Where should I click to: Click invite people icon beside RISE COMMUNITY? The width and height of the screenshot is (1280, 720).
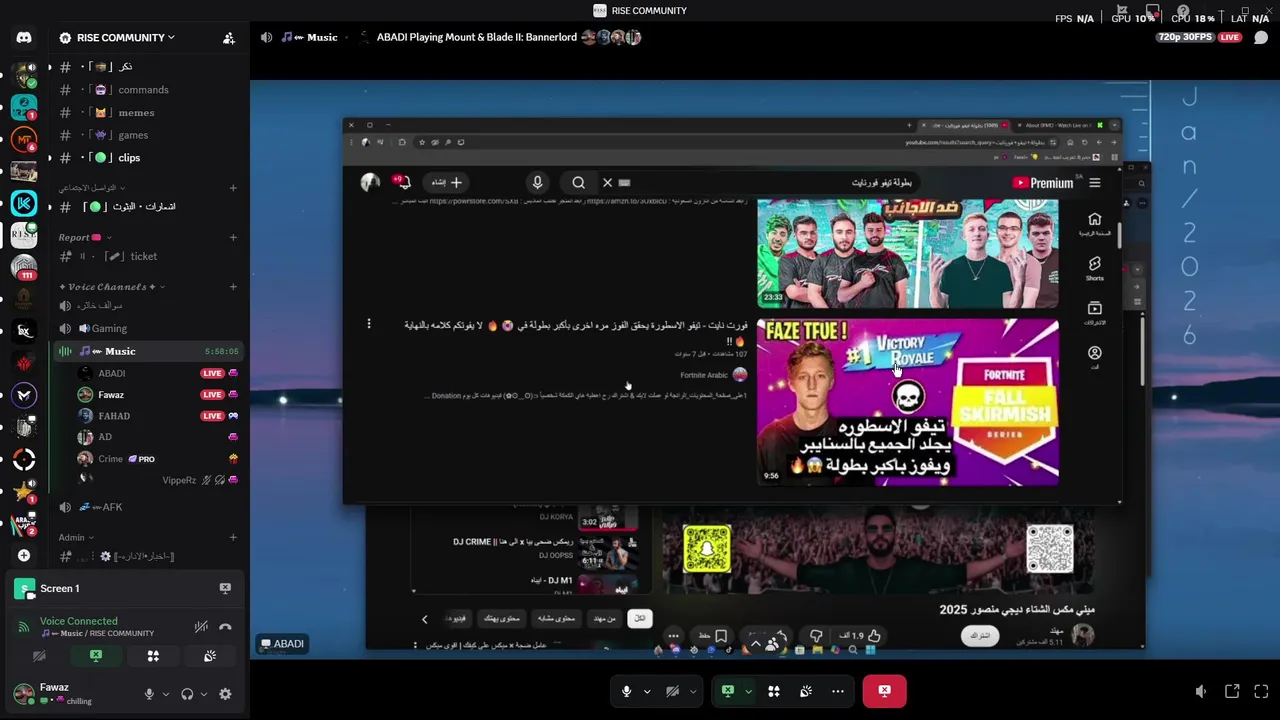coord(229,38)
